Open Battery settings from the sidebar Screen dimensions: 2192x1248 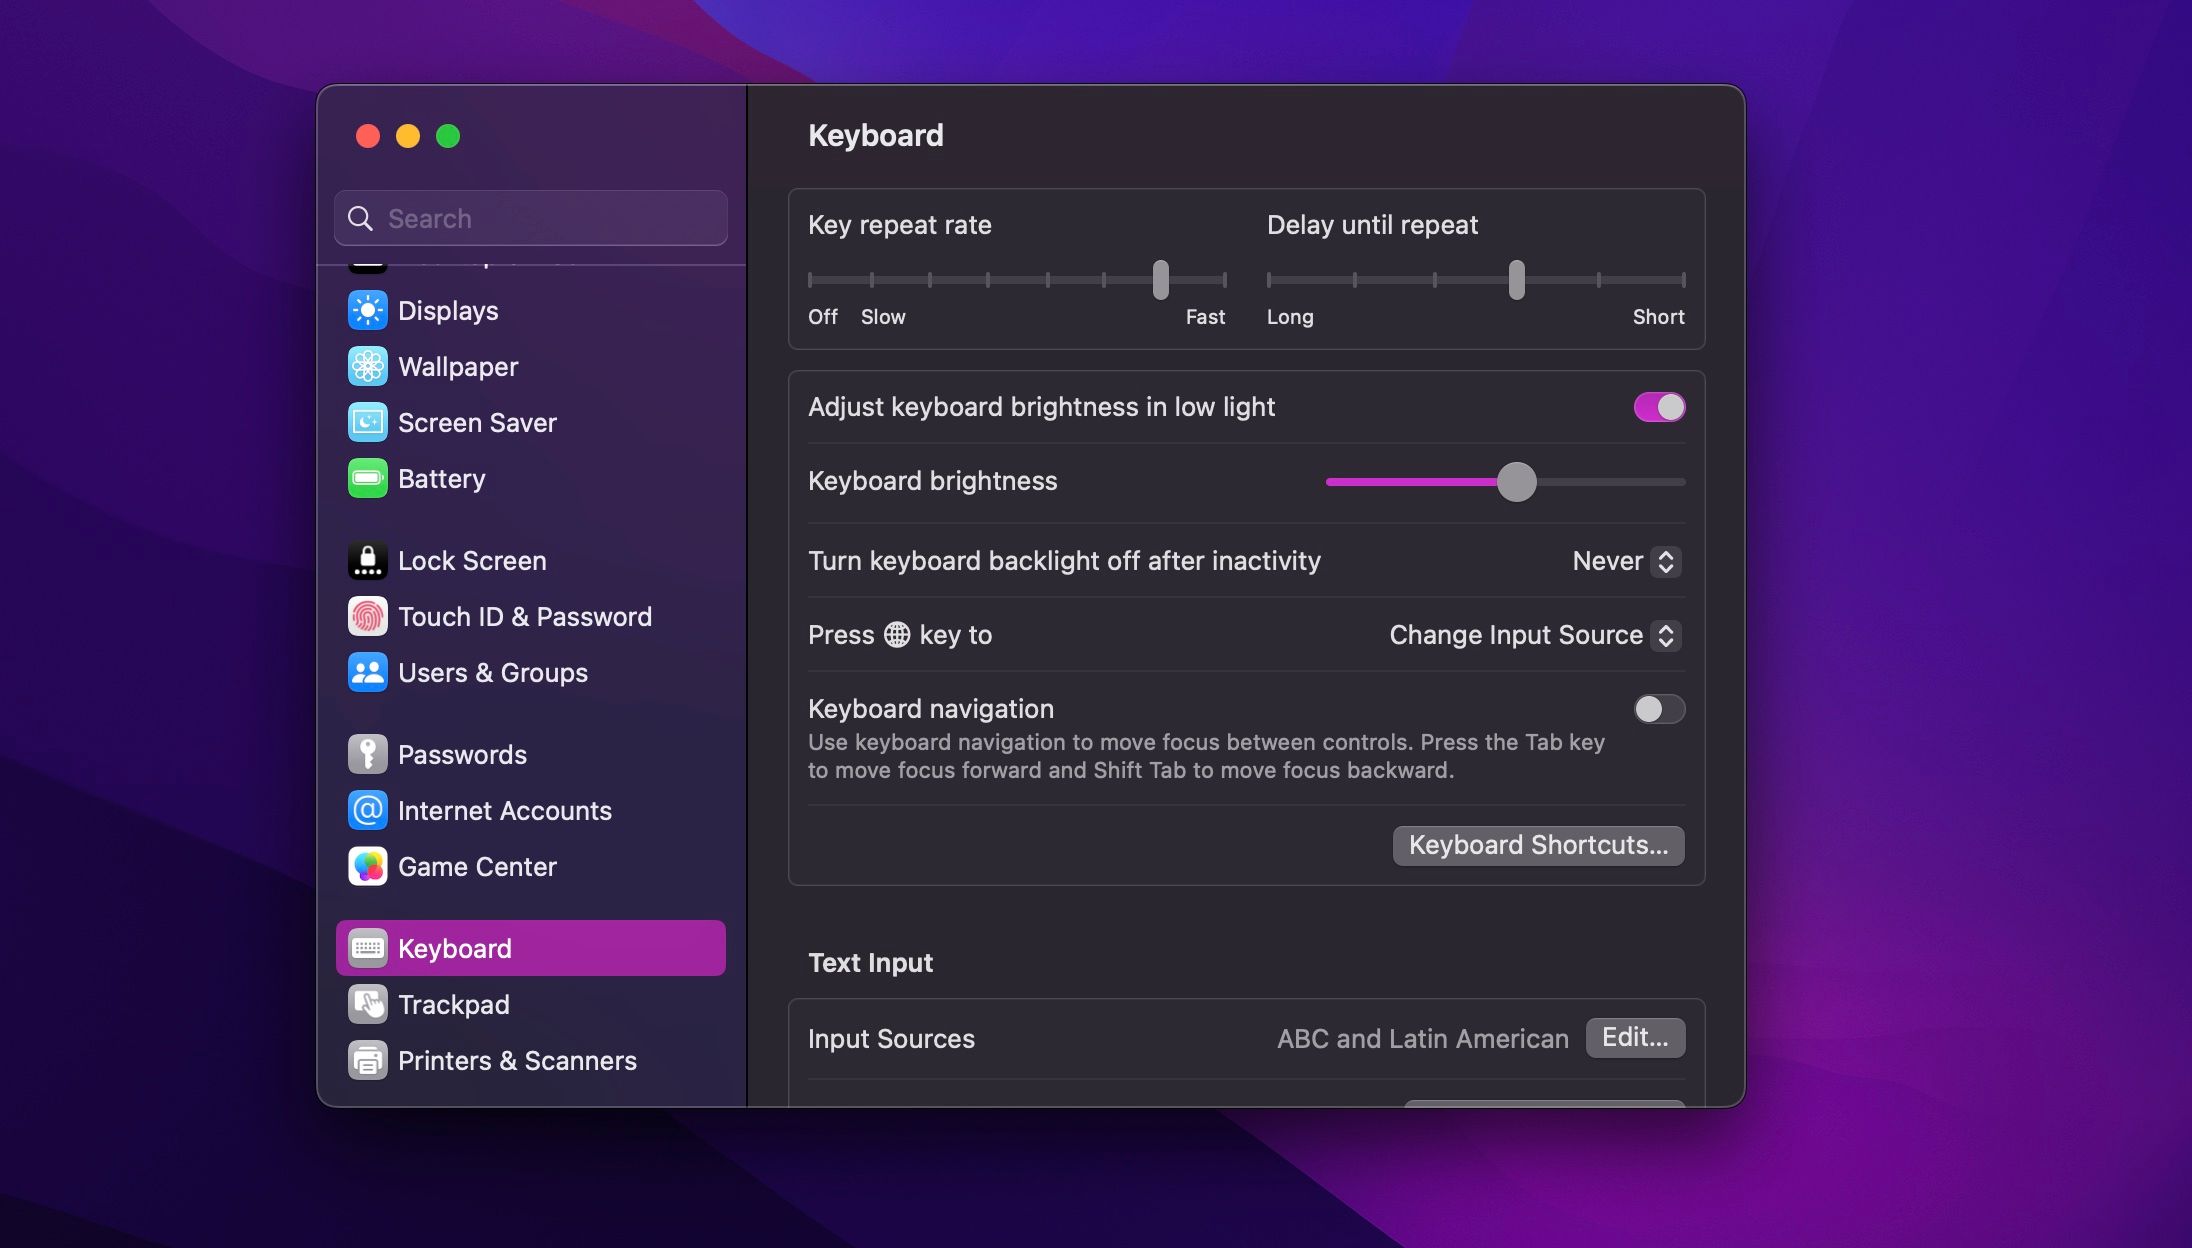(x=368, y=478)
